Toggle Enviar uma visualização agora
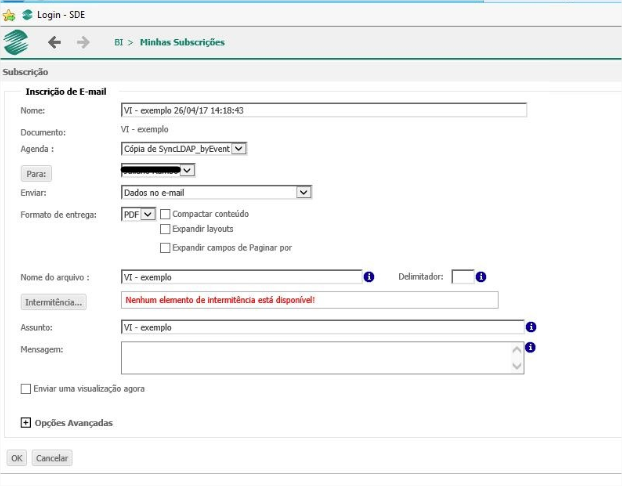The width and height of the screenshot is (622, 486). (26, 389)
